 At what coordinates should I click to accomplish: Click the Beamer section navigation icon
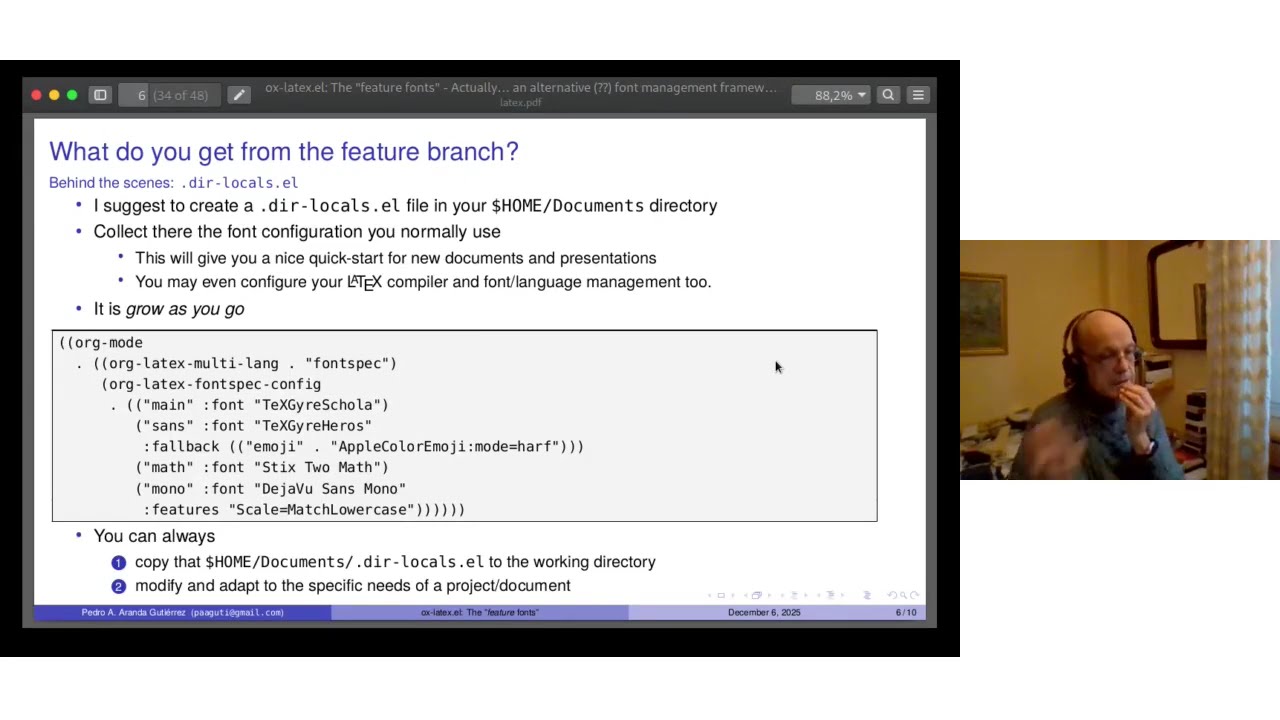tap(831, 595)
